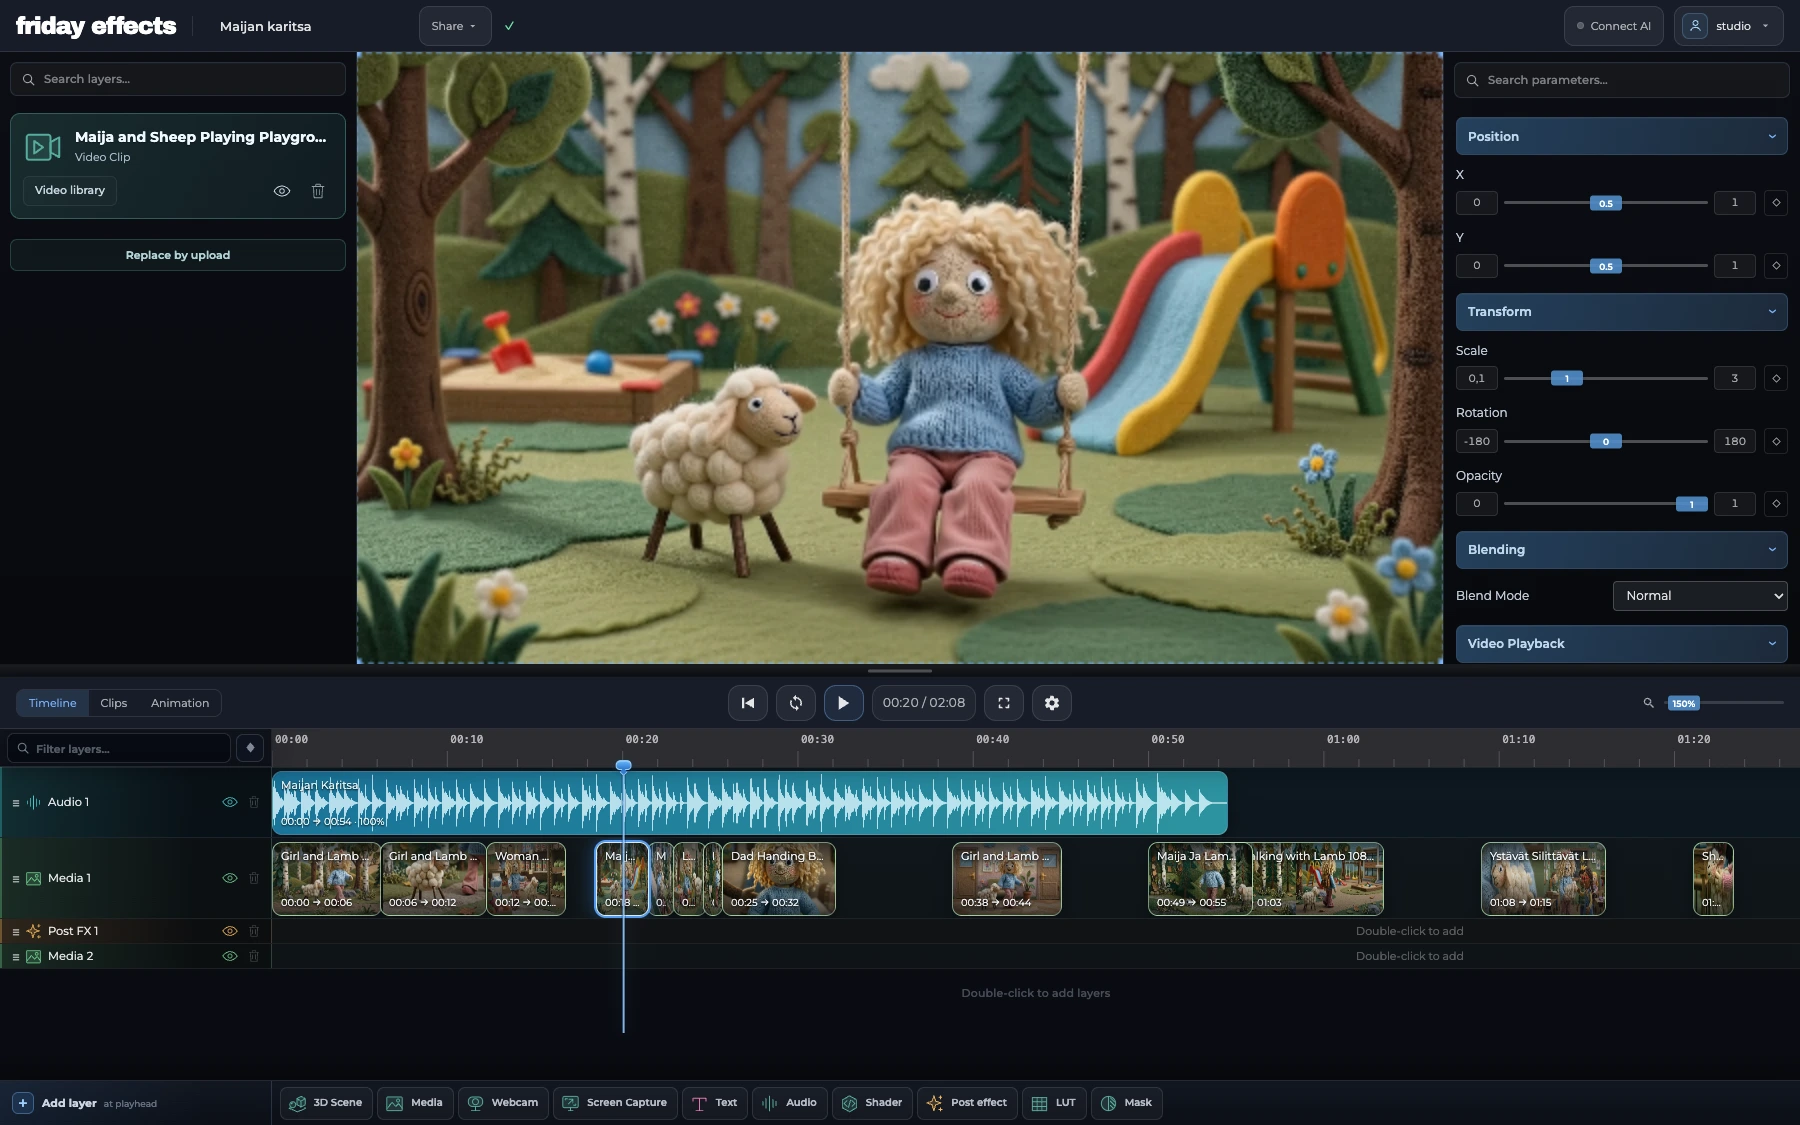
Task: Add a LUT layer
Action: coord(1054,1103)
